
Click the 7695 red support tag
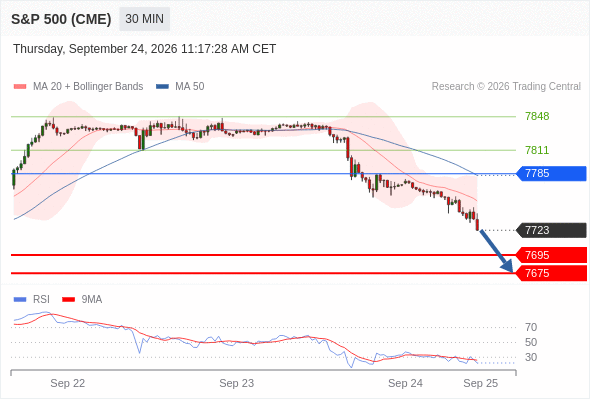click(551, 255)
